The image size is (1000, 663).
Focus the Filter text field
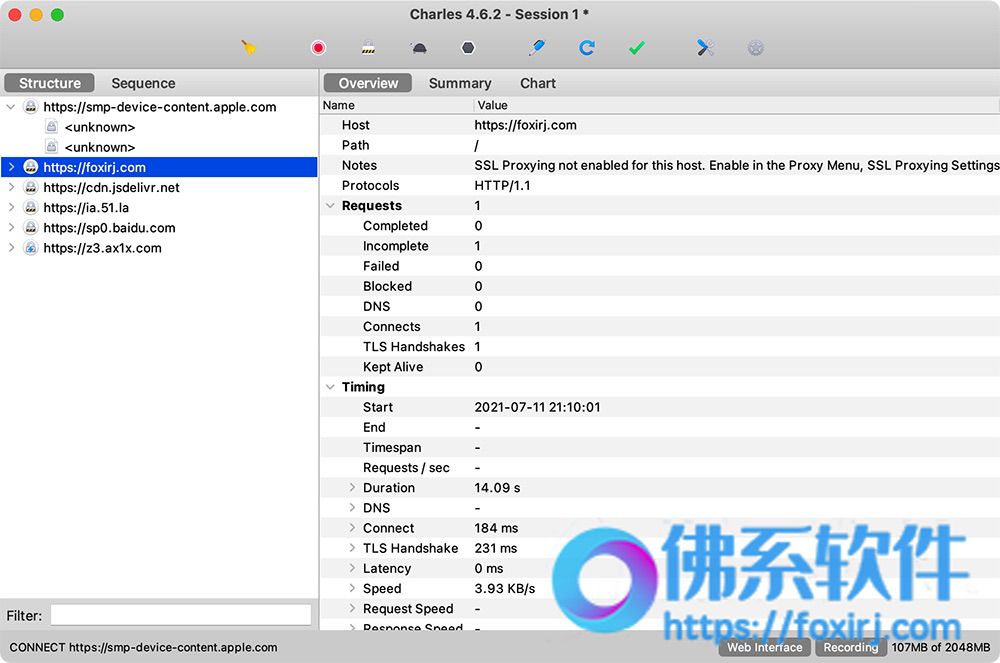coord(181,615)
